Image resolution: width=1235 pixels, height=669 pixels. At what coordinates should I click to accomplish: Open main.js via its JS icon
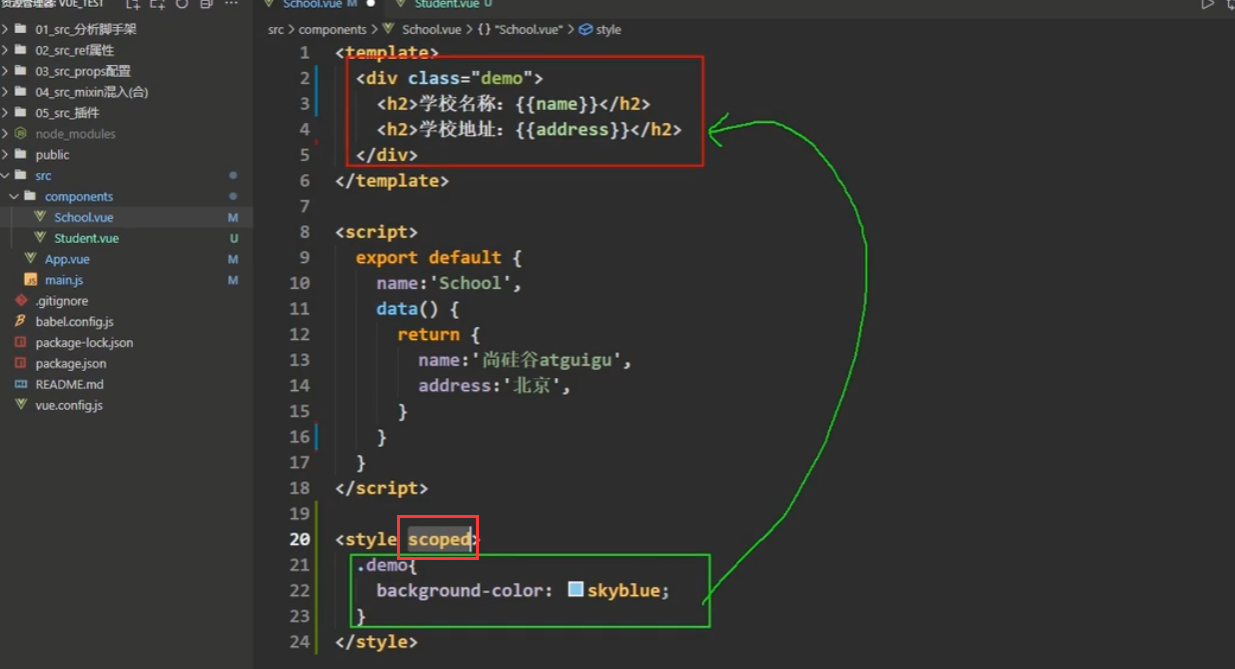click(30, 280)
